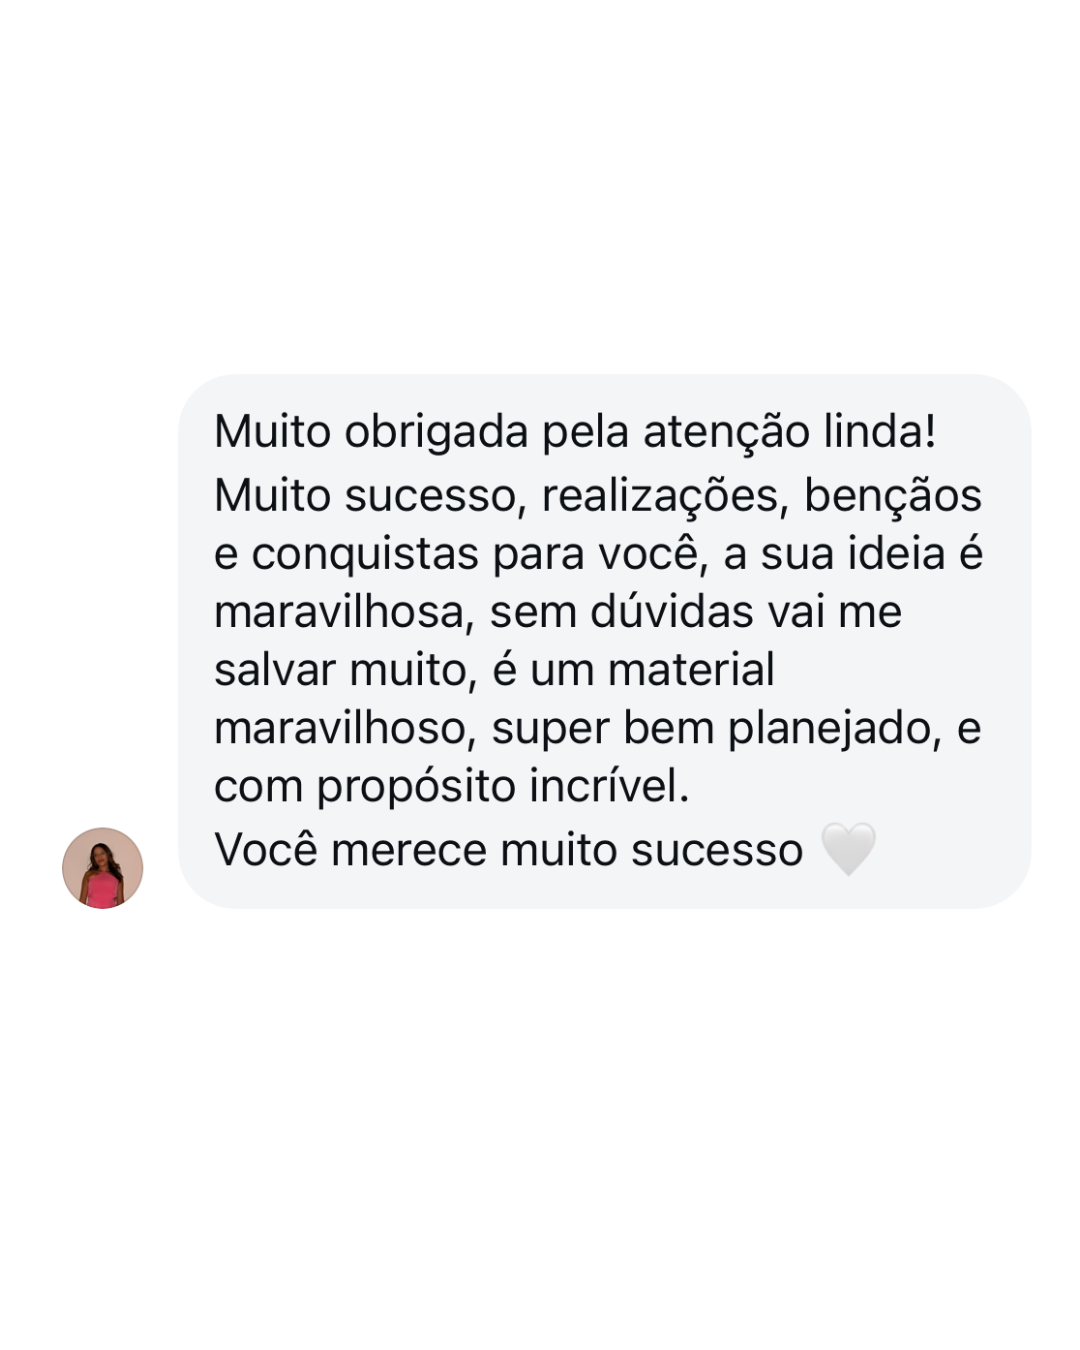Click the word 'linda!' in the first line
Image resolution: width=1080 pixels, height=1350 pixels.
click(880, 431)
